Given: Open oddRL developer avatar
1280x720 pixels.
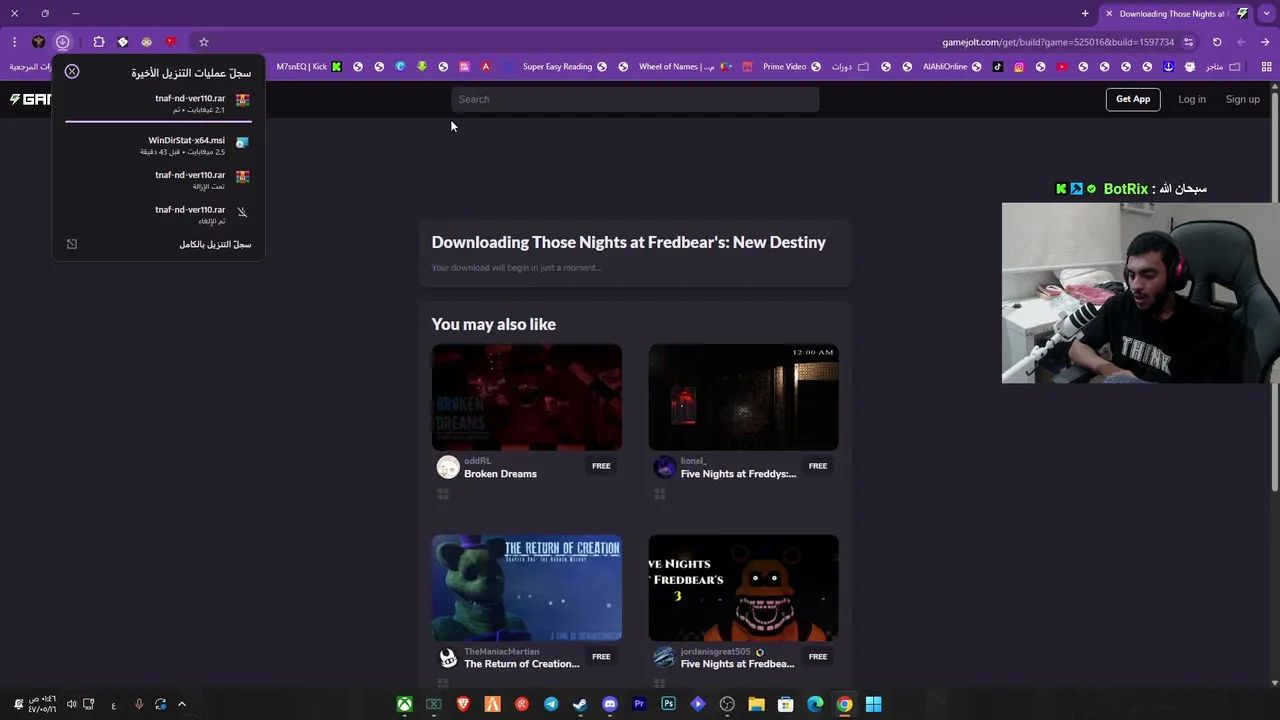Looking at the screenshot, I should click(x=448, y=467).
